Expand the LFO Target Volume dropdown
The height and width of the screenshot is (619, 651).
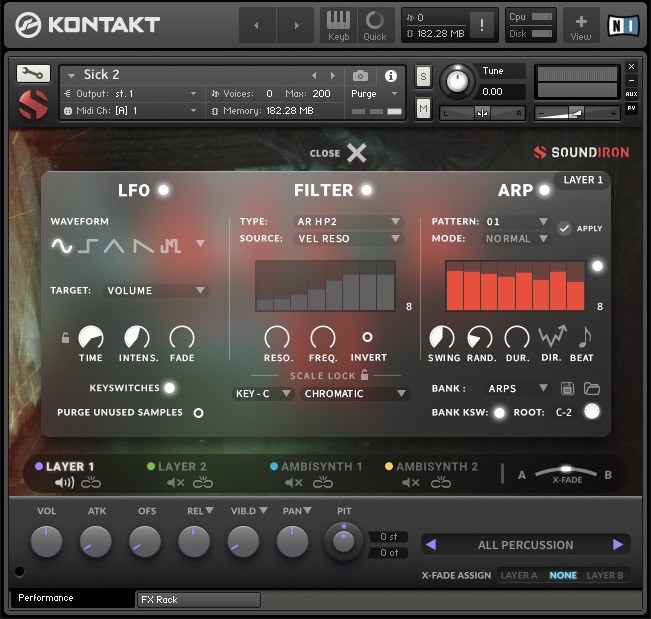click(156, 291)
